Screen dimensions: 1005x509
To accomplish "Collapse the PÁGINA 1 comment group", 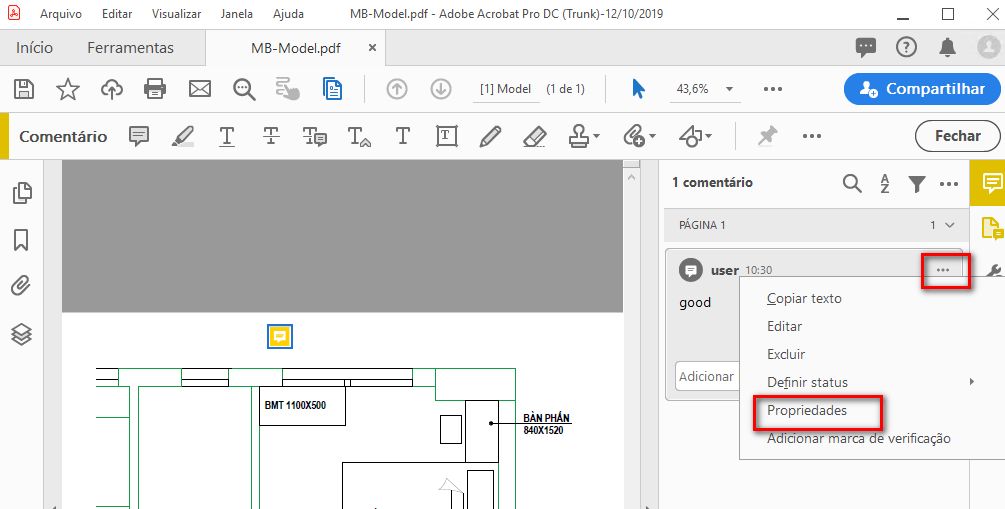I will click(x=949, y=225).
